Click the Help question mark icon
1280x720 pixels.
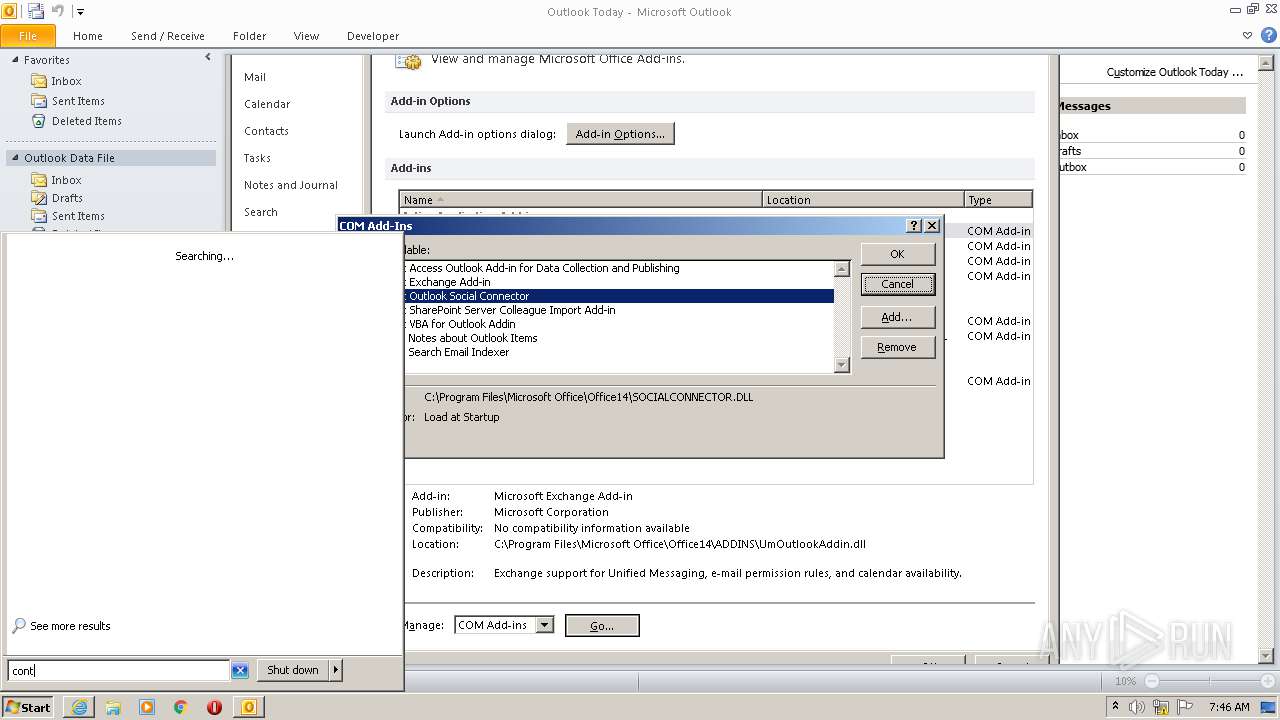tap(1269, 35)
